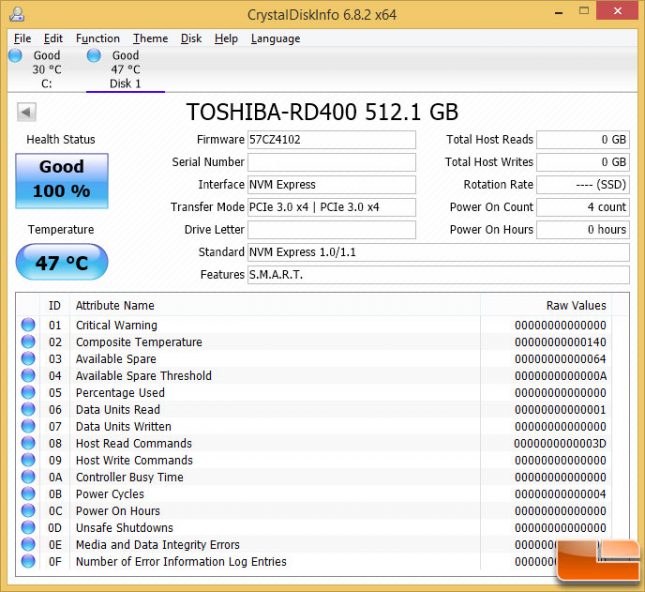
Task: Click the 47 °C temperature button
Action: pyautogui.click(x=62, y=262)
